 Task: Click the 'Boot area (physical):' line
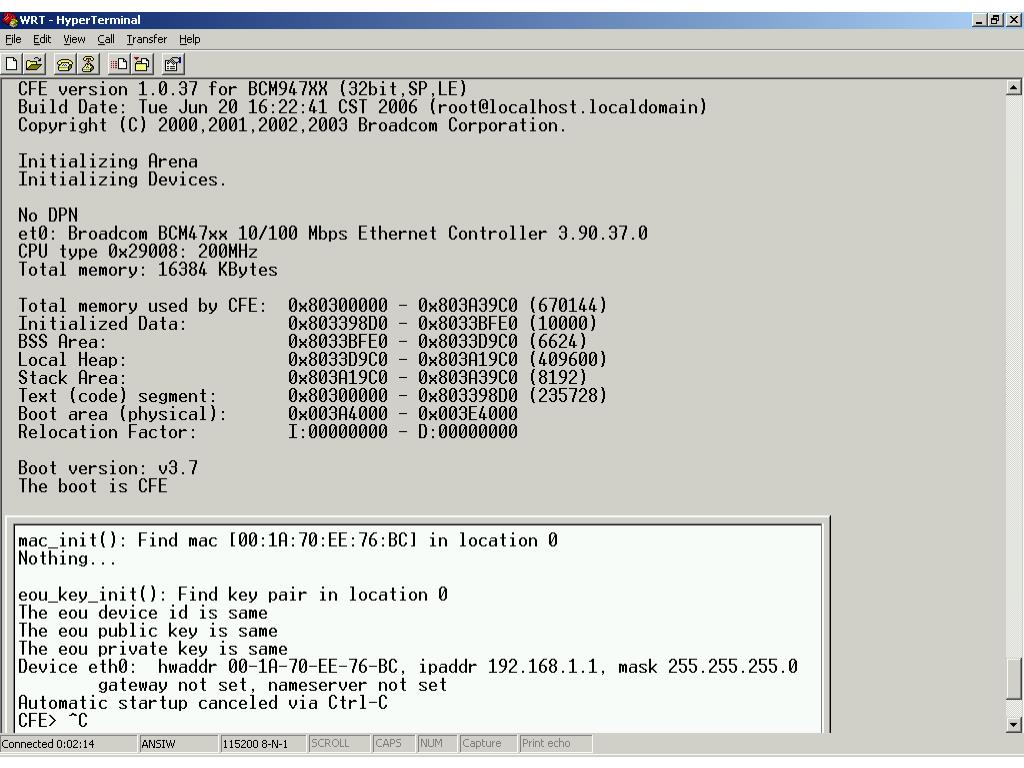[x=268, y=414]
